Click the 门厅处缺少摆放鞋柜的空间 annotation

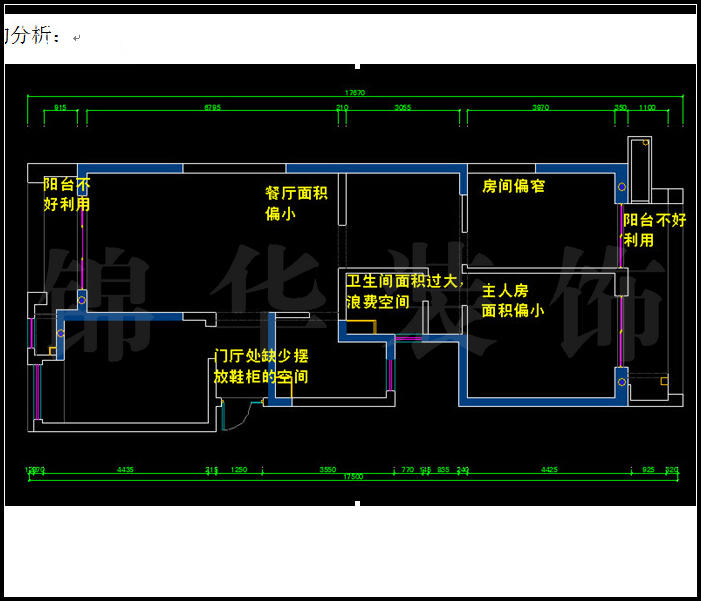tap(261, 366)
